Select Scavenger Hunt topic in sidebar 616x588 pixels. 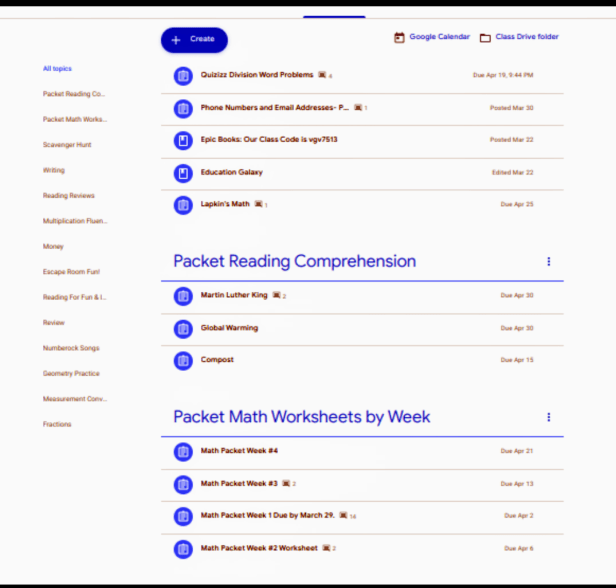(67, 145)
